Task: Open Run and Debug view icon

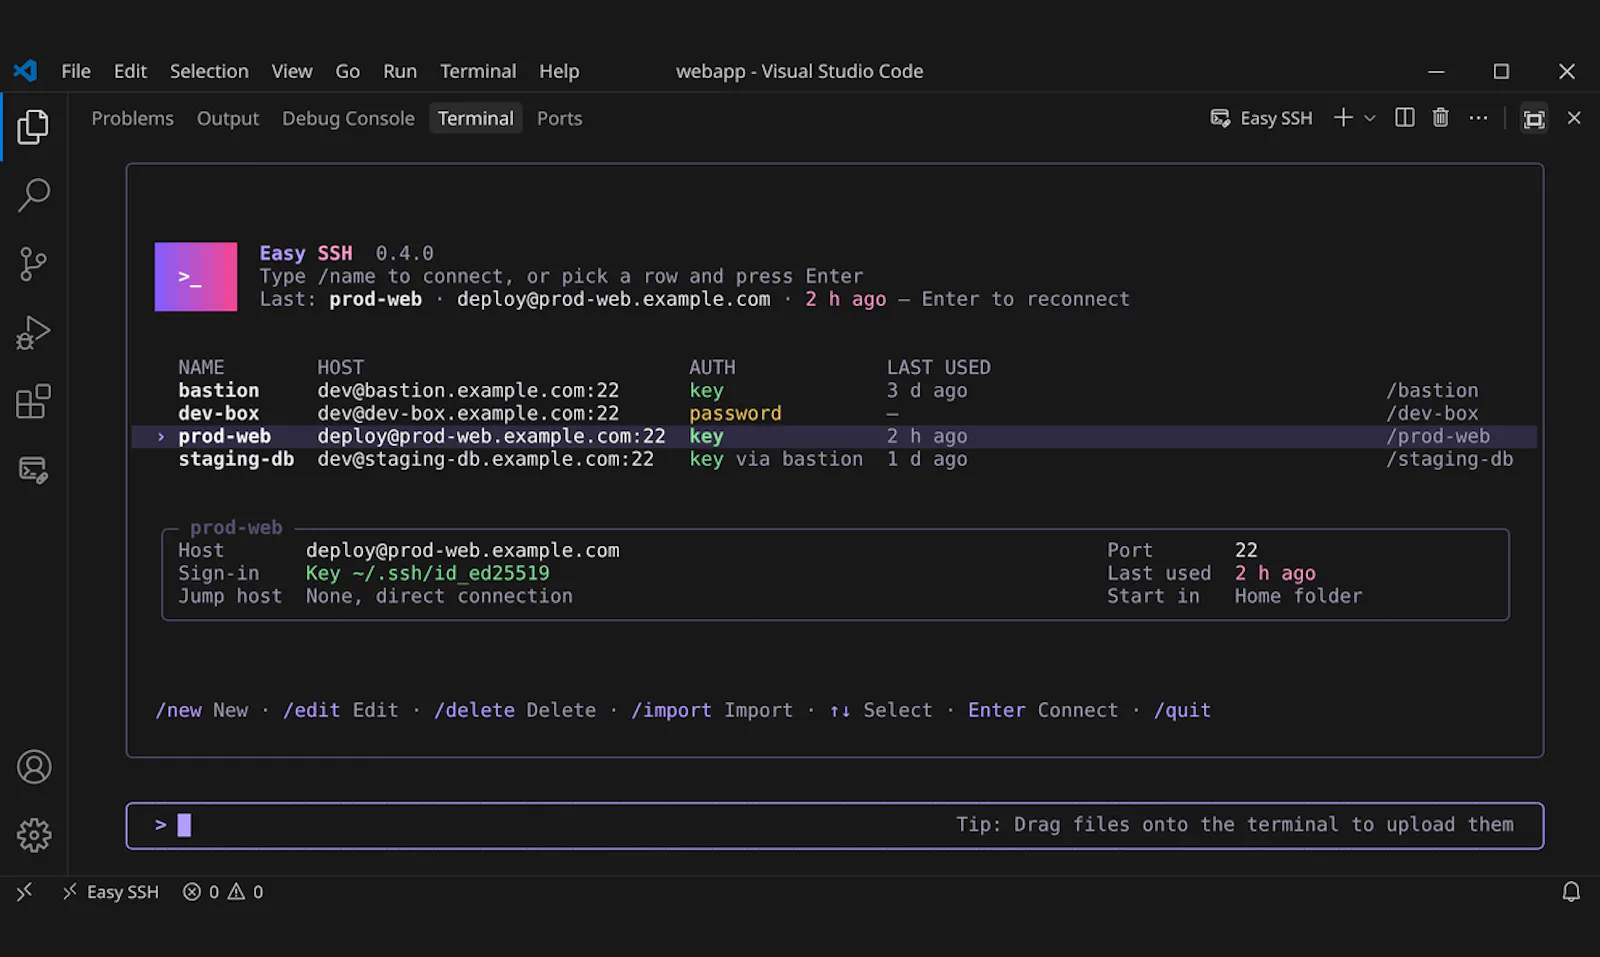Action: 33,333
